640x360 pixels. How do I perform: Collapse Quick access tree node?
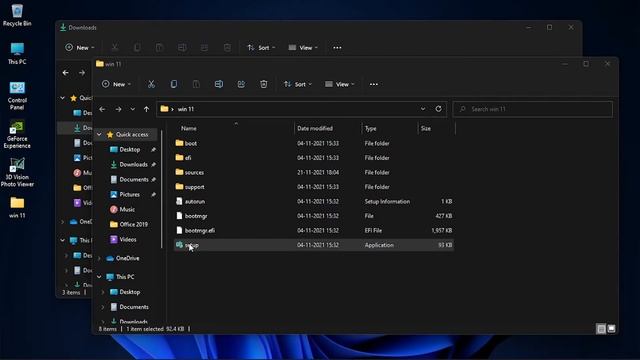(99, 134)
